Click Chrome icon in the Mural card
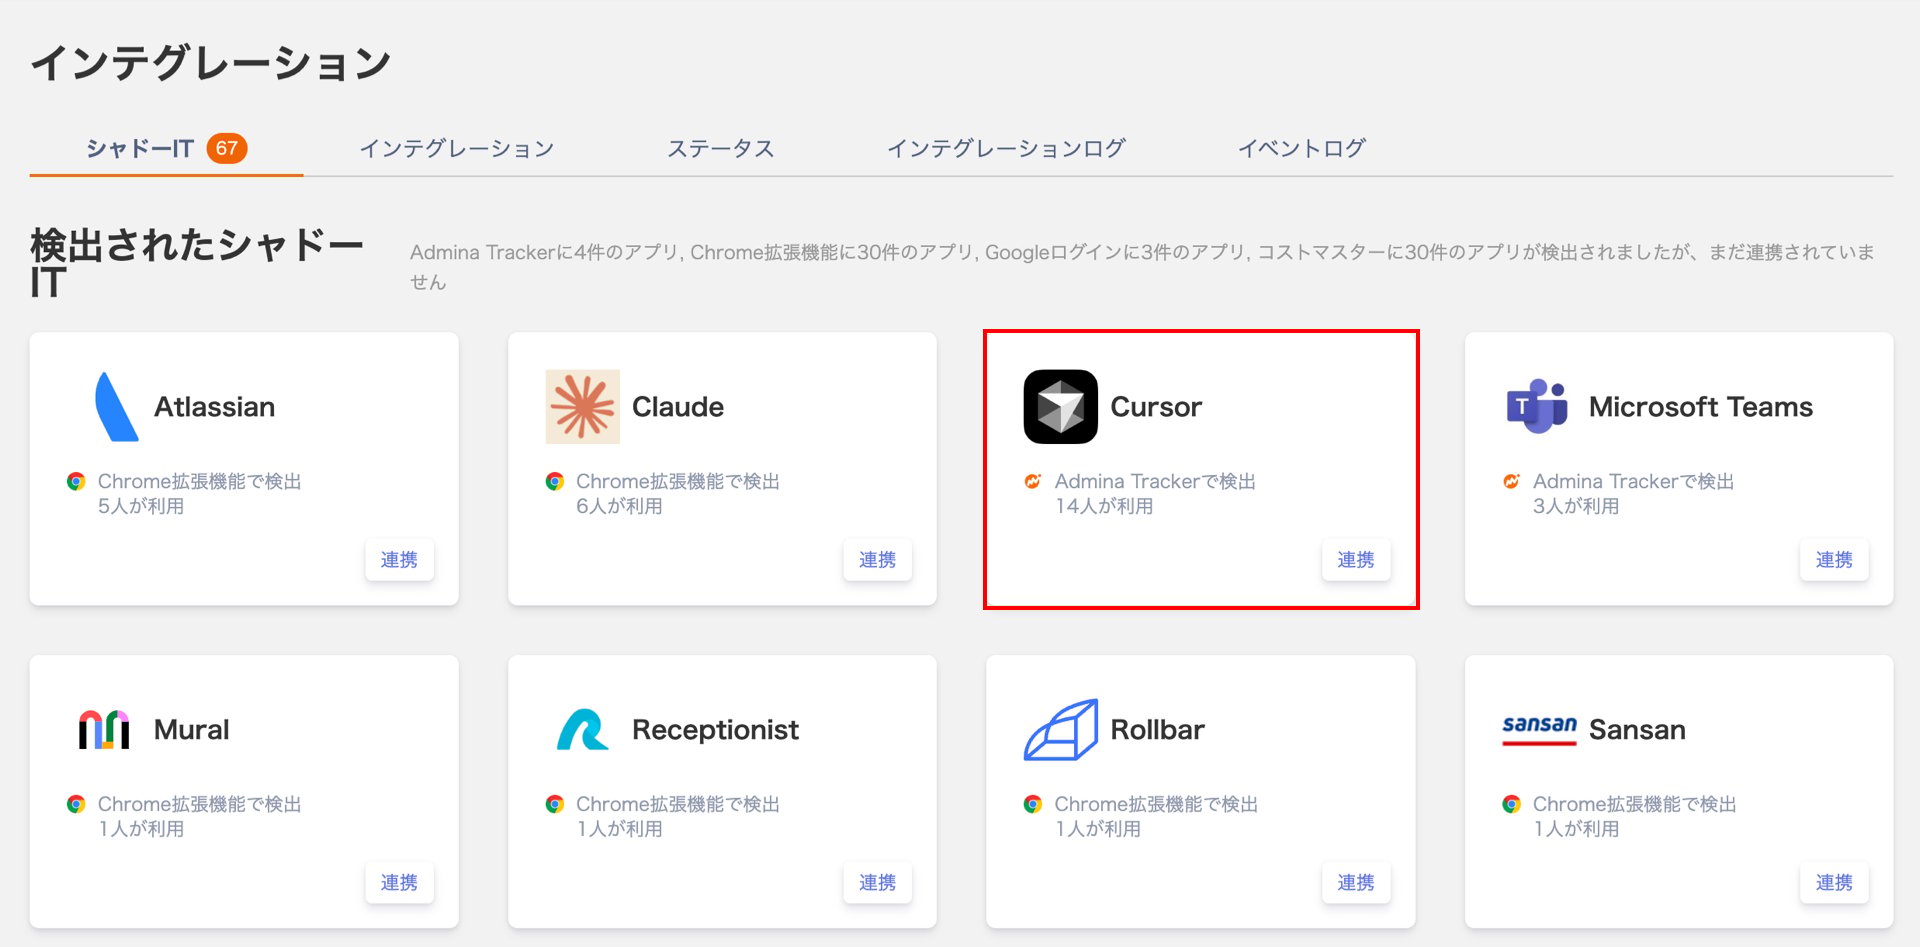 [76, 804]
